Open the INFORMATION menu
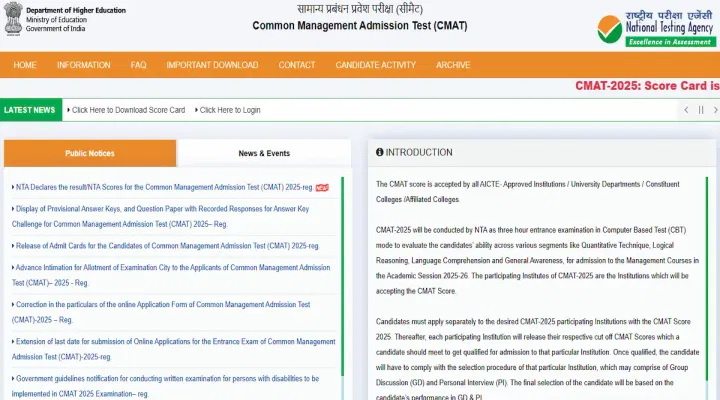720x400 pixels. [x=84, y=65]
